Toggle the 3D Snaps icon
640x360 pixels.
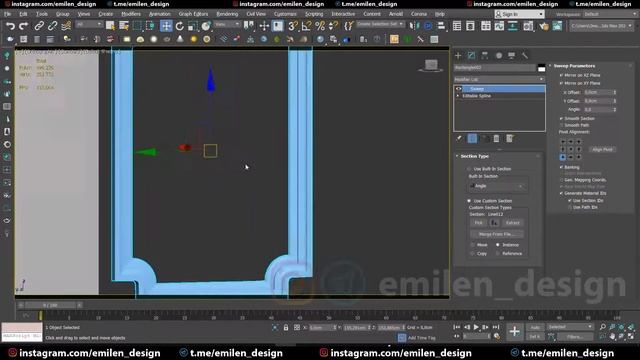click(x=293, y=26)
